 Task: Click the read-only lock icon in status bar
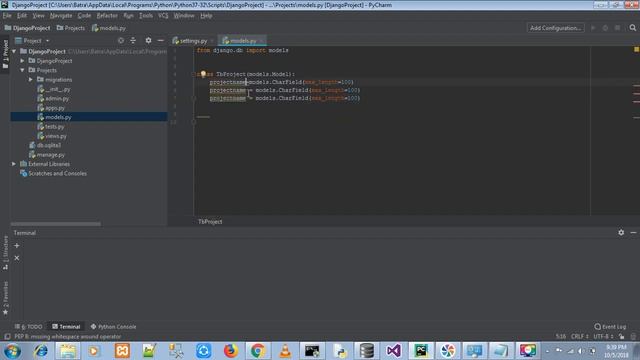(621, 336)
